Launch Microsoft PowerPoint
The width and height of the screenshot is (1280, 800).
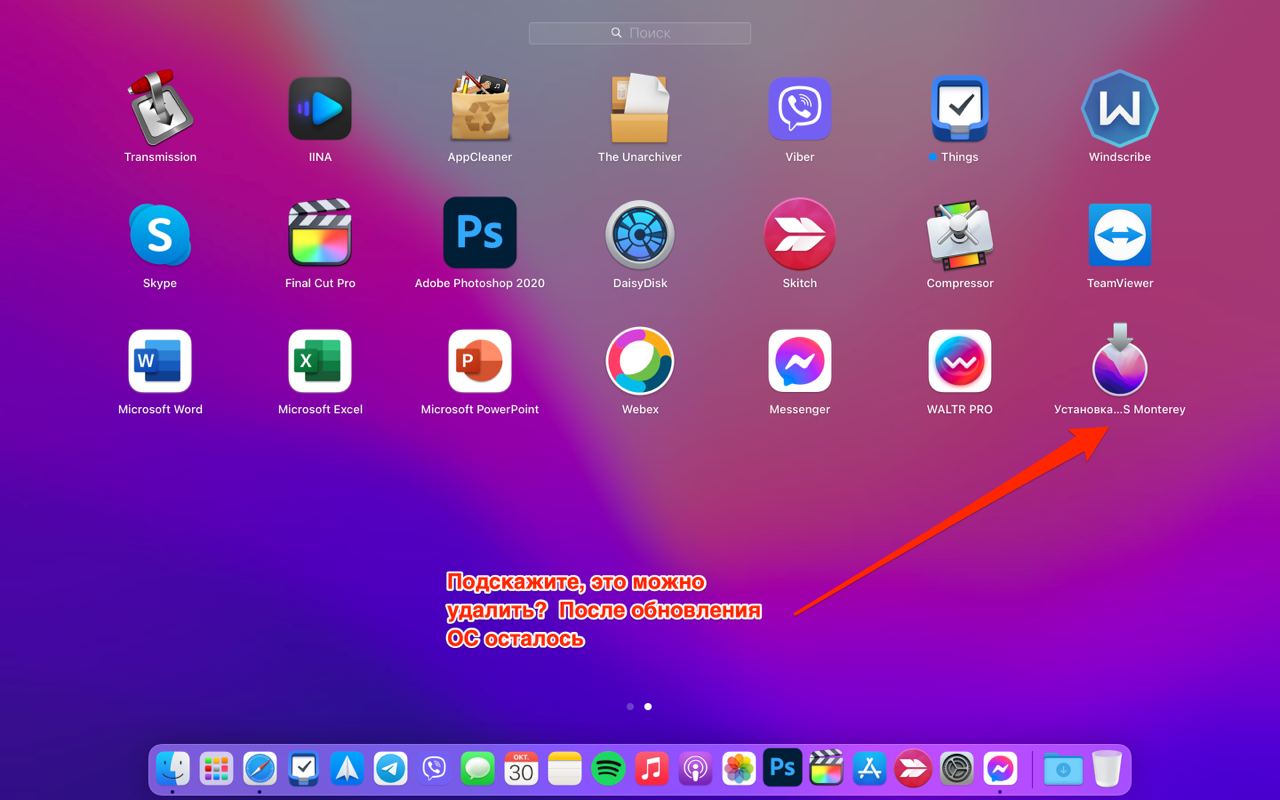(480, 360)
